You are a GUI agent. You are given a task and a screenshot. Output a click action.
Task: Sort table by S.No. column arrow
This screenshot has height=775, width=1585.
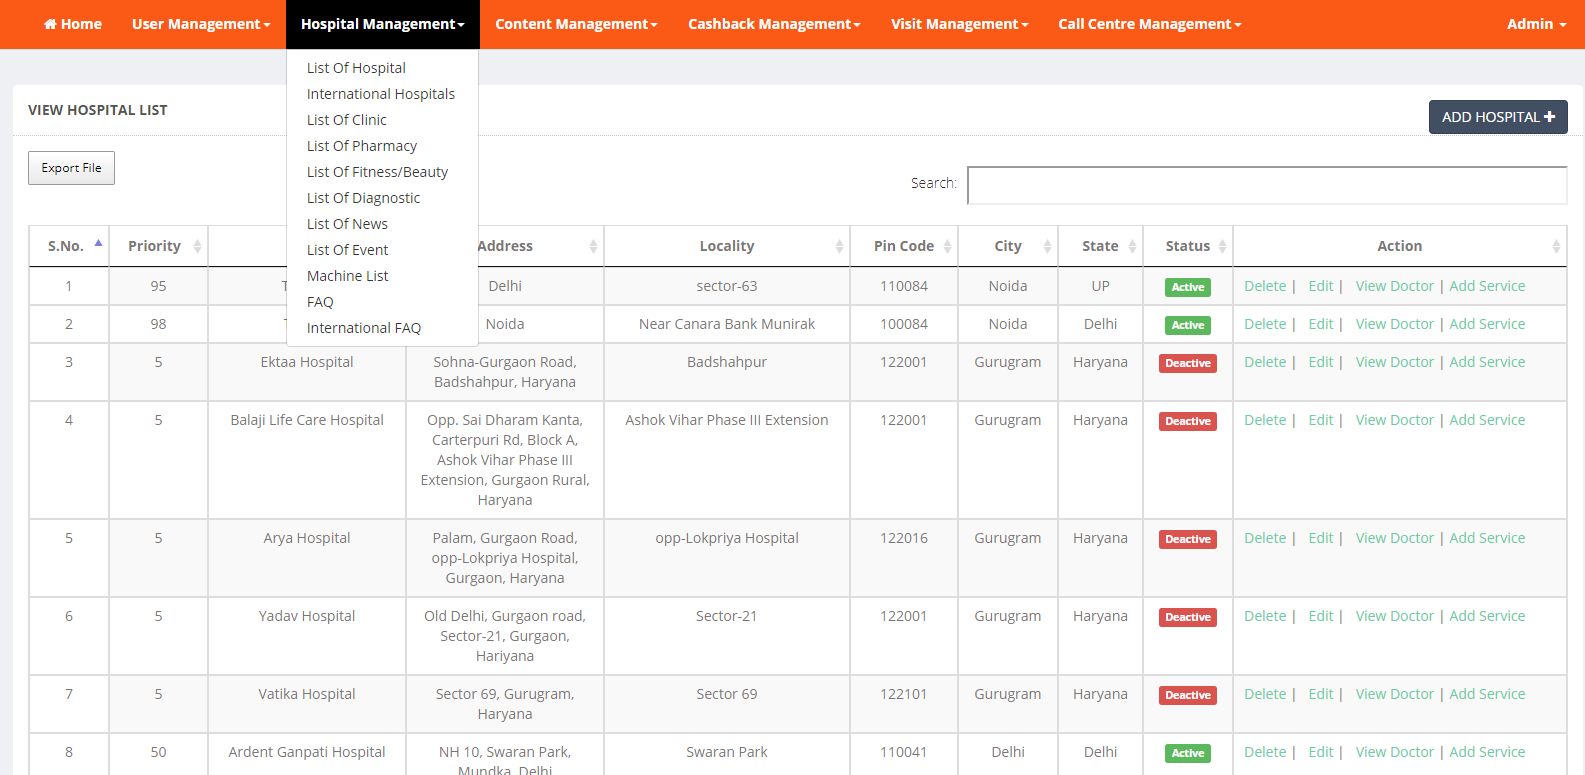point(98,245)
